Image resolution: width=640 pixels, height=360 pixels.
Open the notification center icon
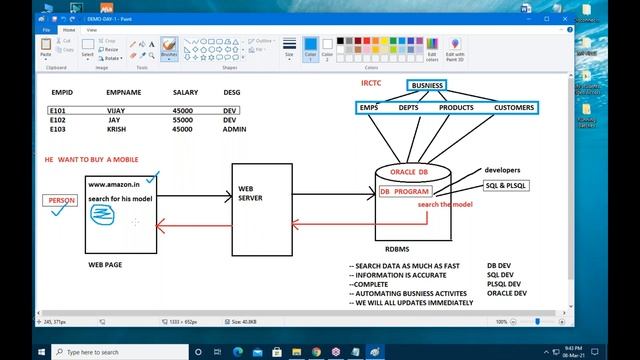pyautogui.click(x=595, y=352)
